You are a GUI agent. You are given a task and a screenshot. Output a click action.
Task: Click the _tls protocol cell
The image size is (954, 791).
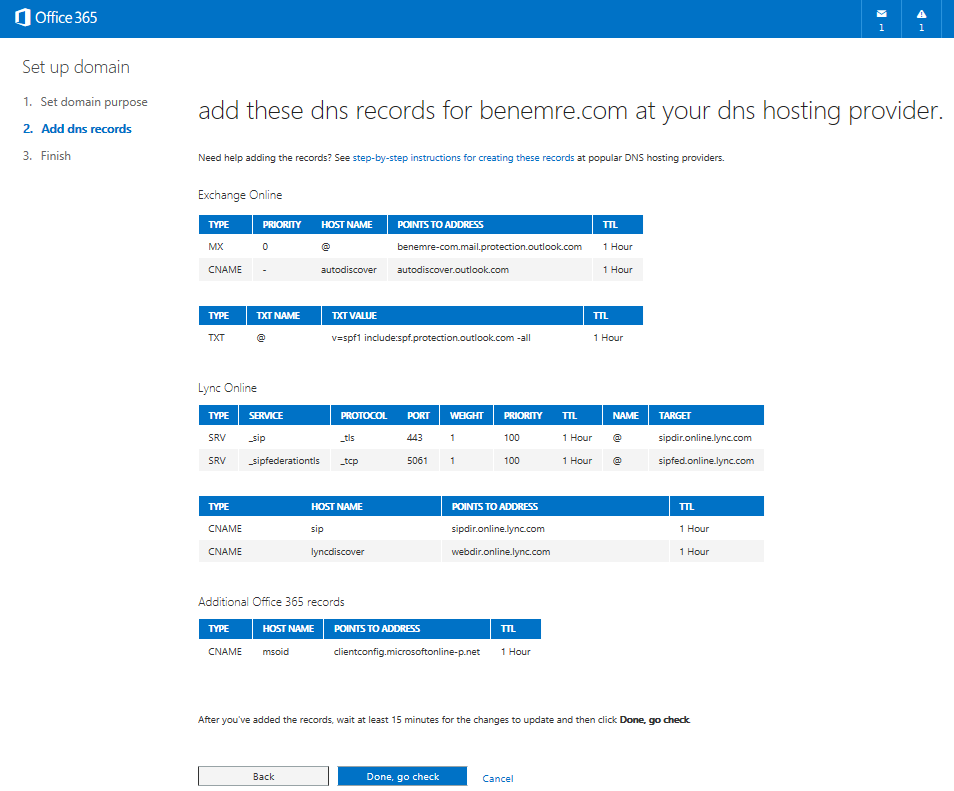tap(347, 438)
